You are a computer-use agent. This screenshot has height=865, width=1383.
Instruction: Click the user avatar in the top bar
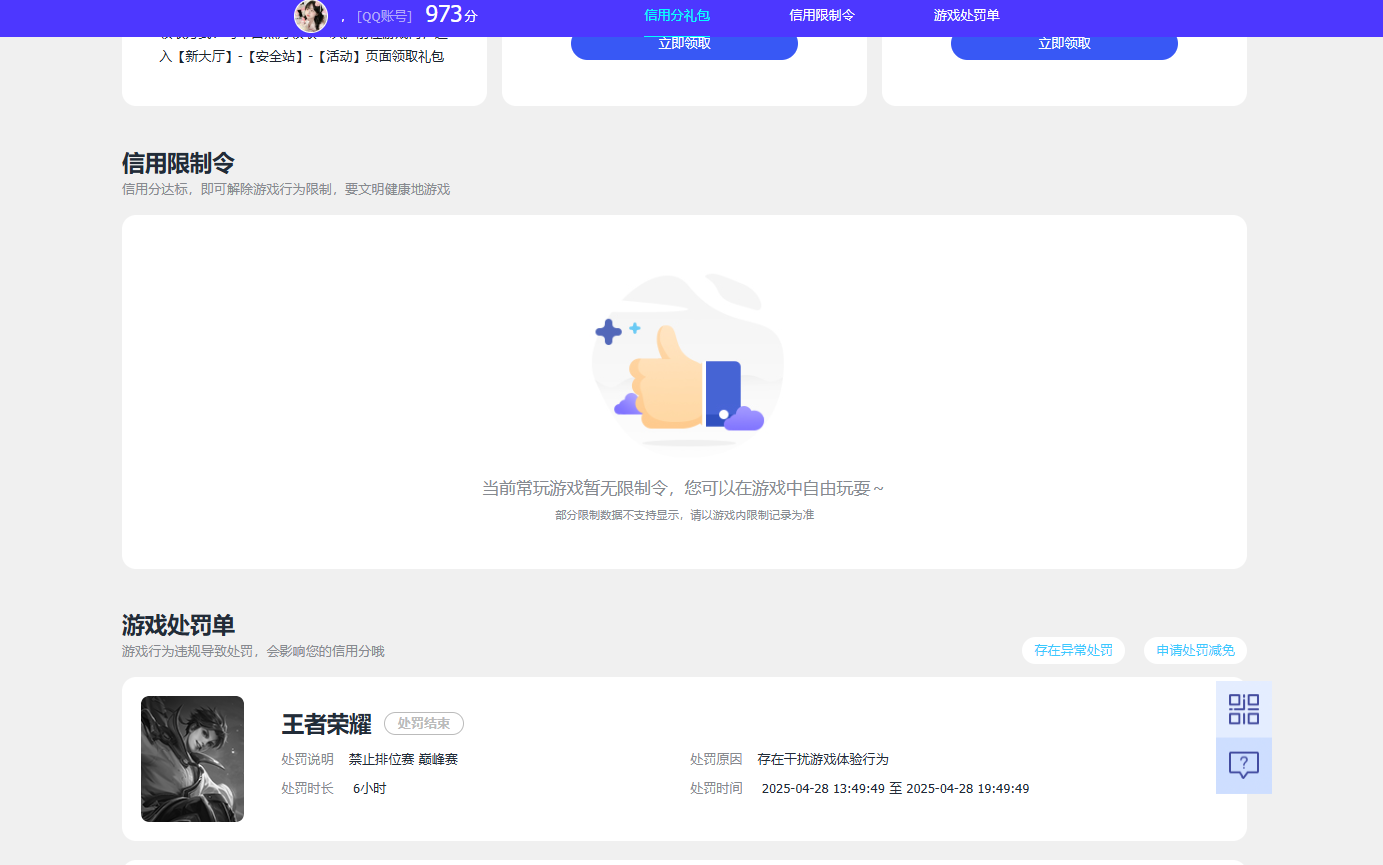[x=312, y=16]
